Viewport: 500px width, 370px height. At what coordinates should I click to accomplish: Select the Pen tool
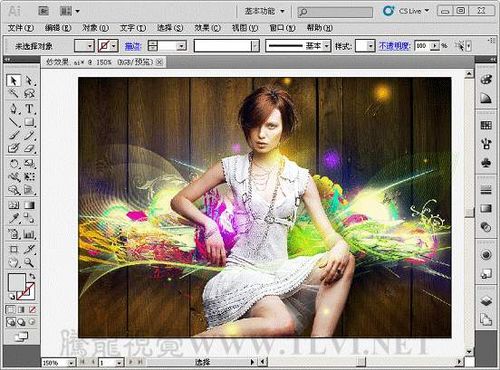click(x=14, y=109)
